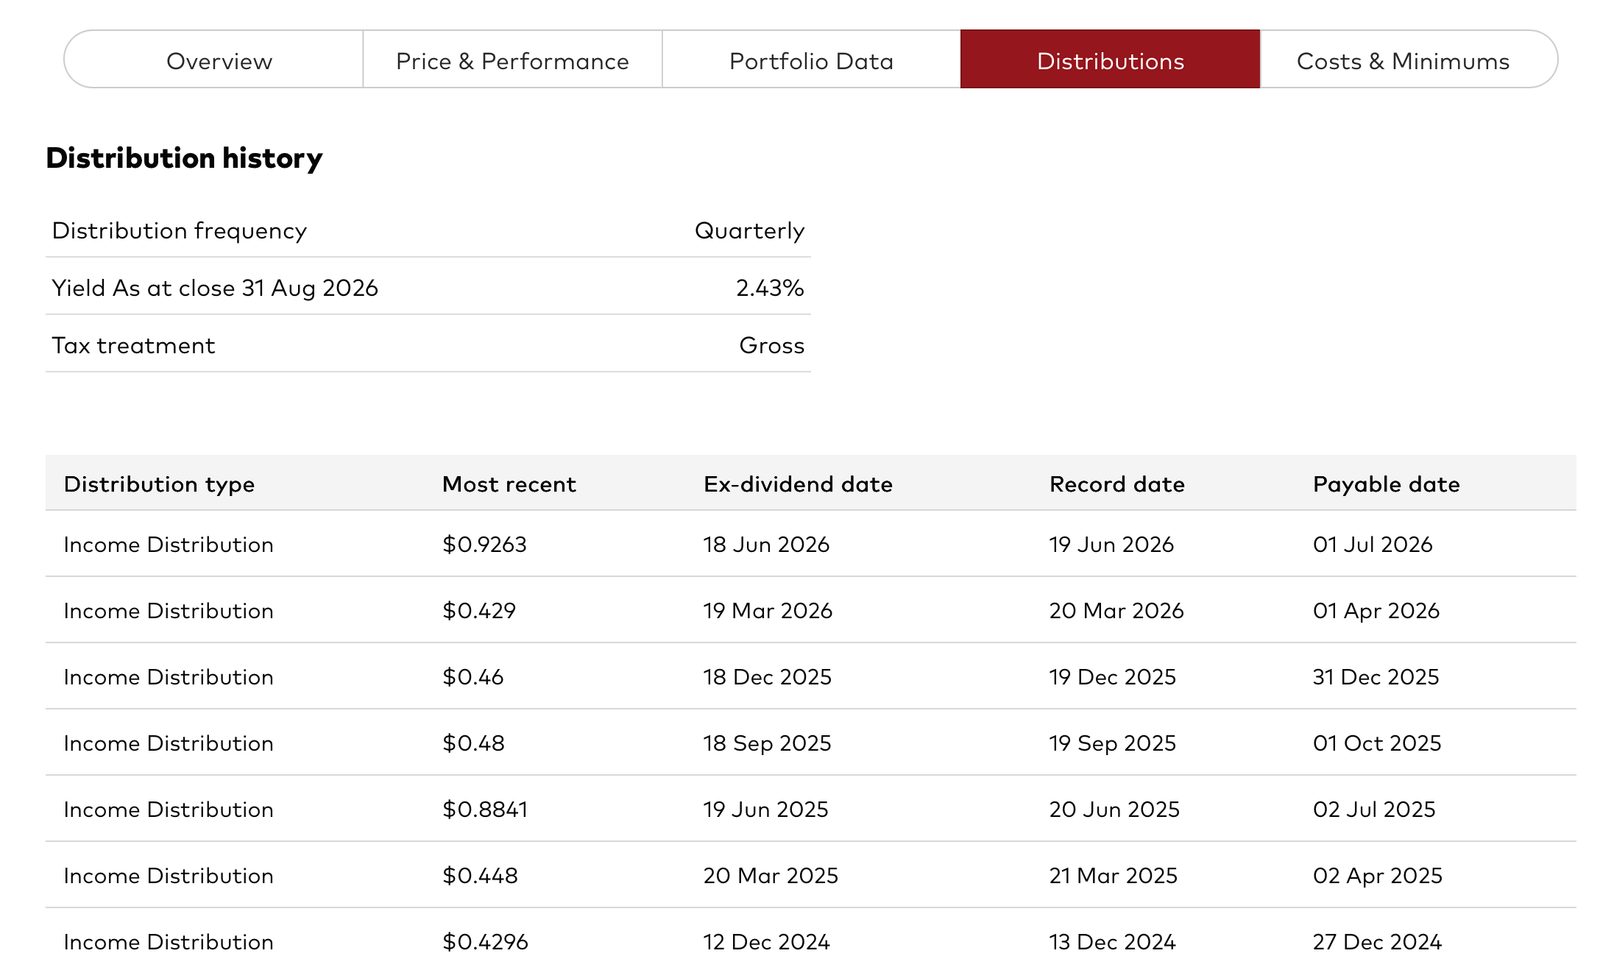Select record date 20 Jun 2025

(1114, 809)
